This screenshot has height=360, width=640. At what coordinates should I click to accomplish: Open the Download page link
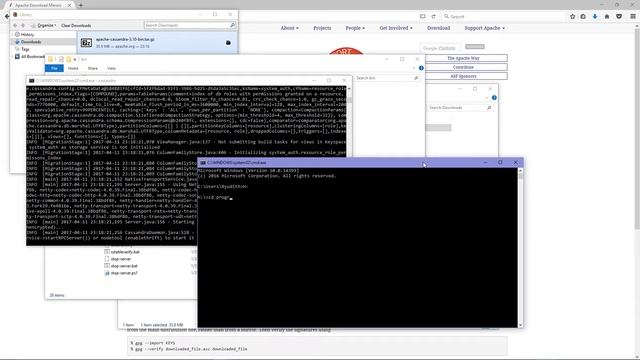coord(438,28)
